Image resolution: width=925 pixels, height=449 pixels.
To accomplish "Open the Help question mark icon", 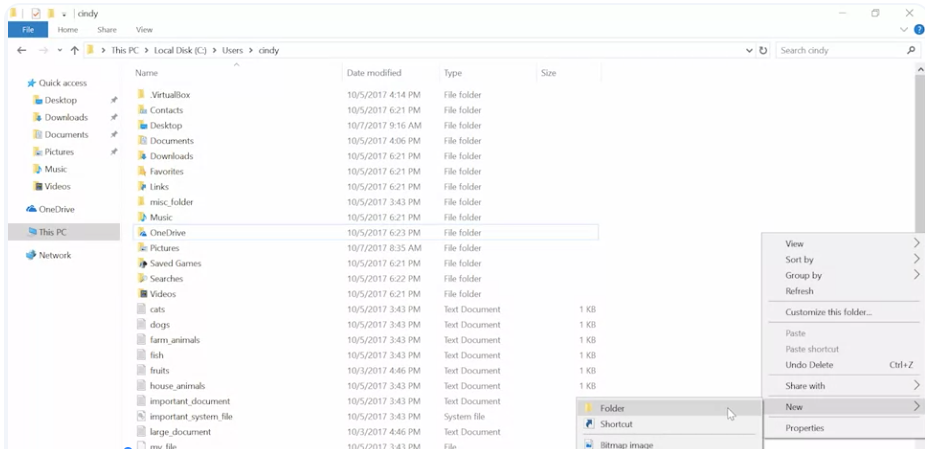I will [919, 30].
